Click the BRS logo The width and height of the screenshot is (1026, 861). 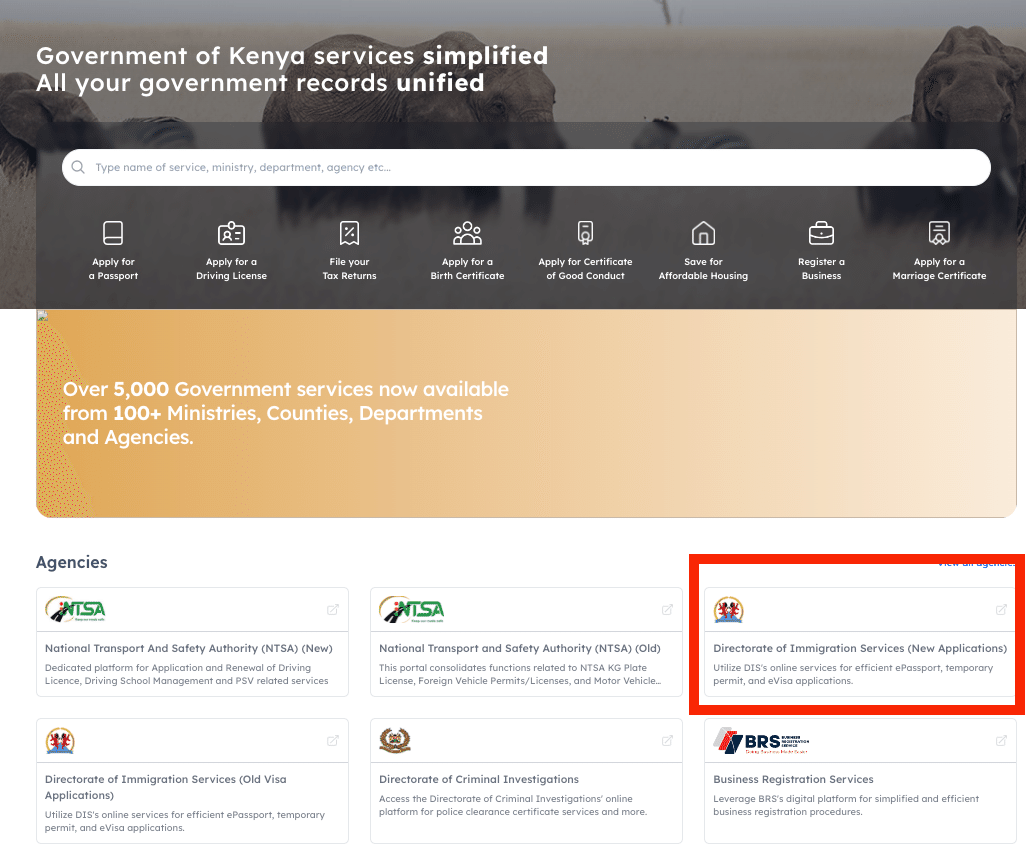click(762, 741)
